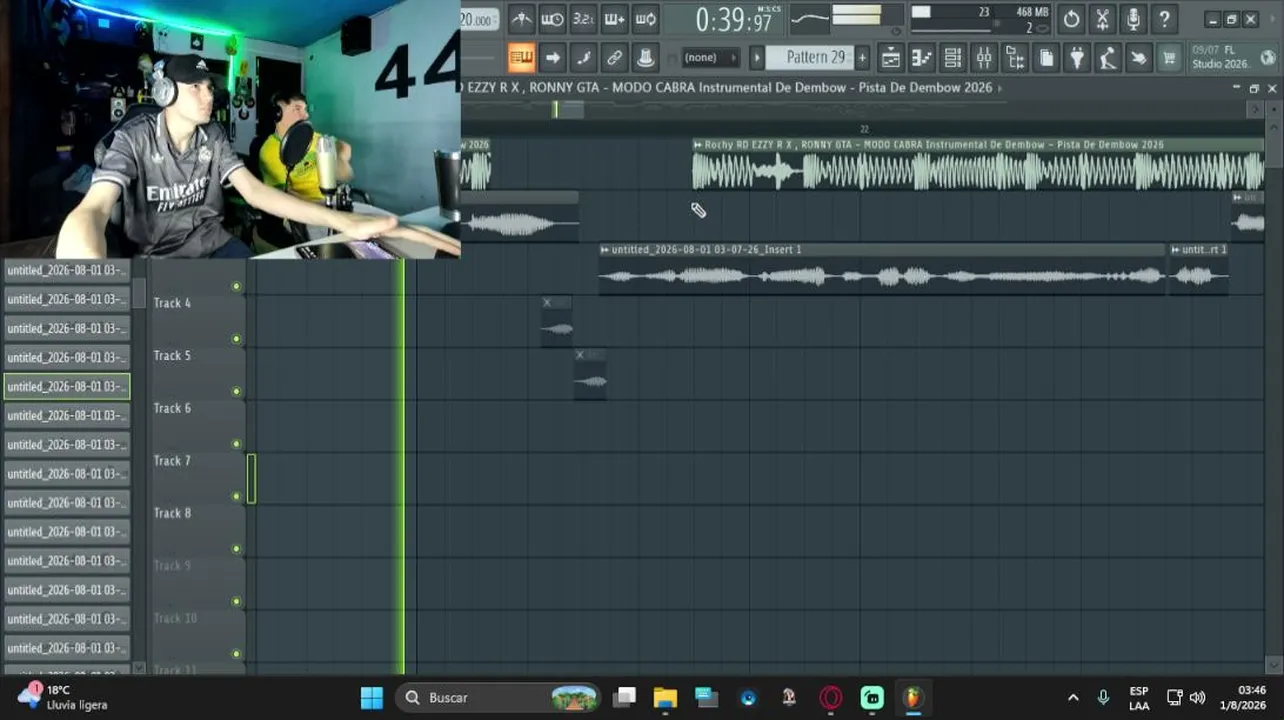
Task: Click the arrow left of Pattern 29
Action: (757, 58)
